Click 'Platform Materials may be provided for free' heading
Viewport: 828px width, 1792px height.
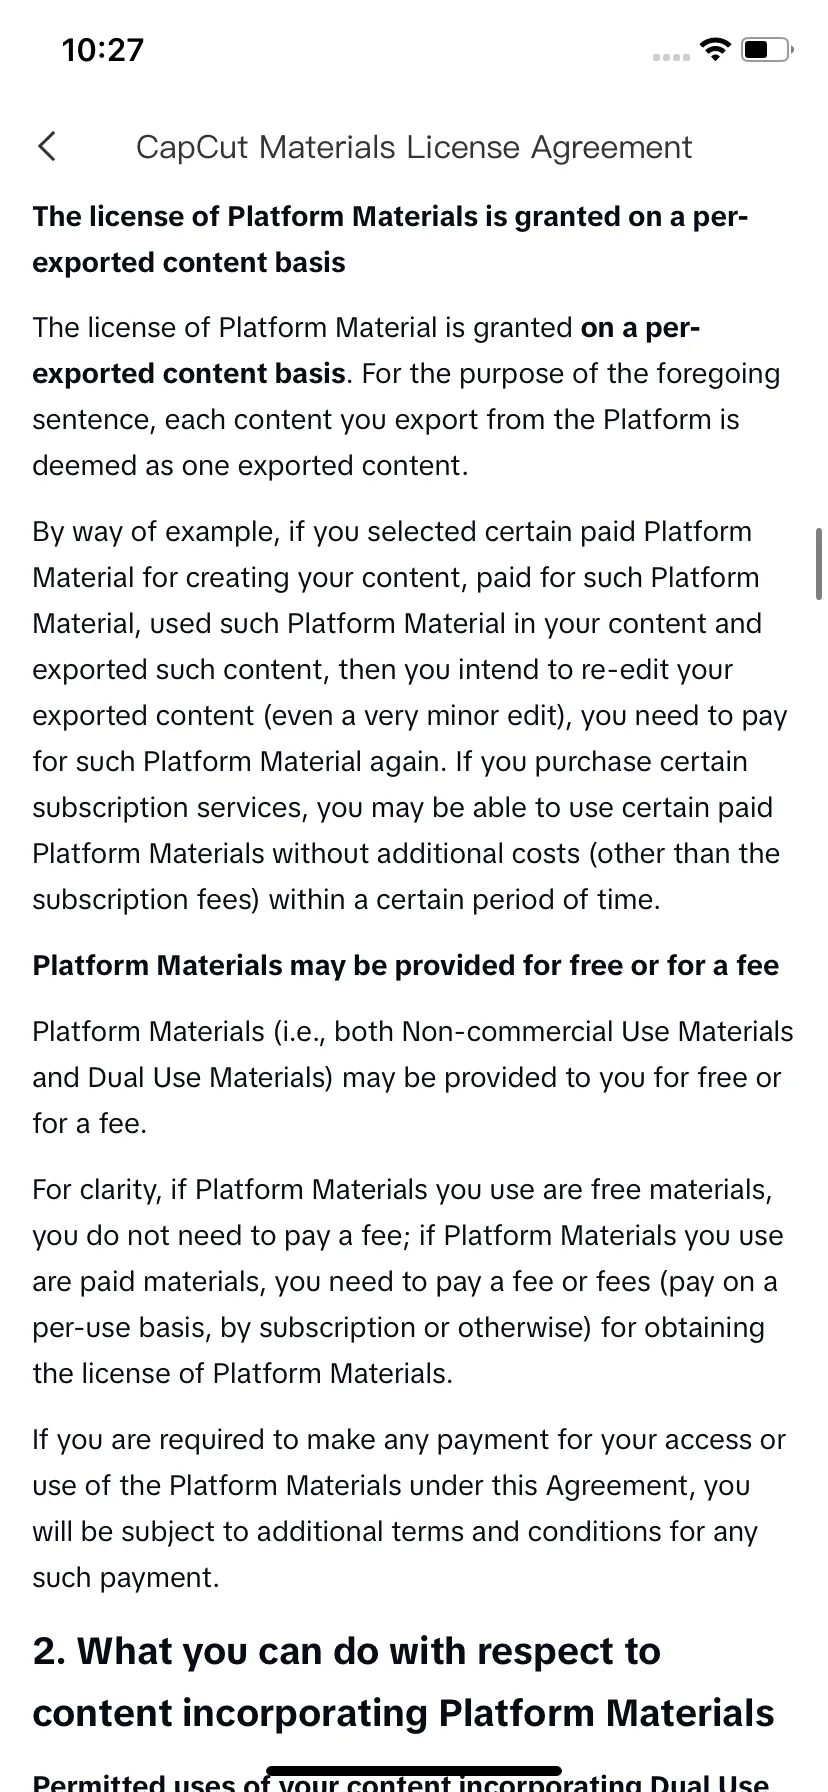406,965
